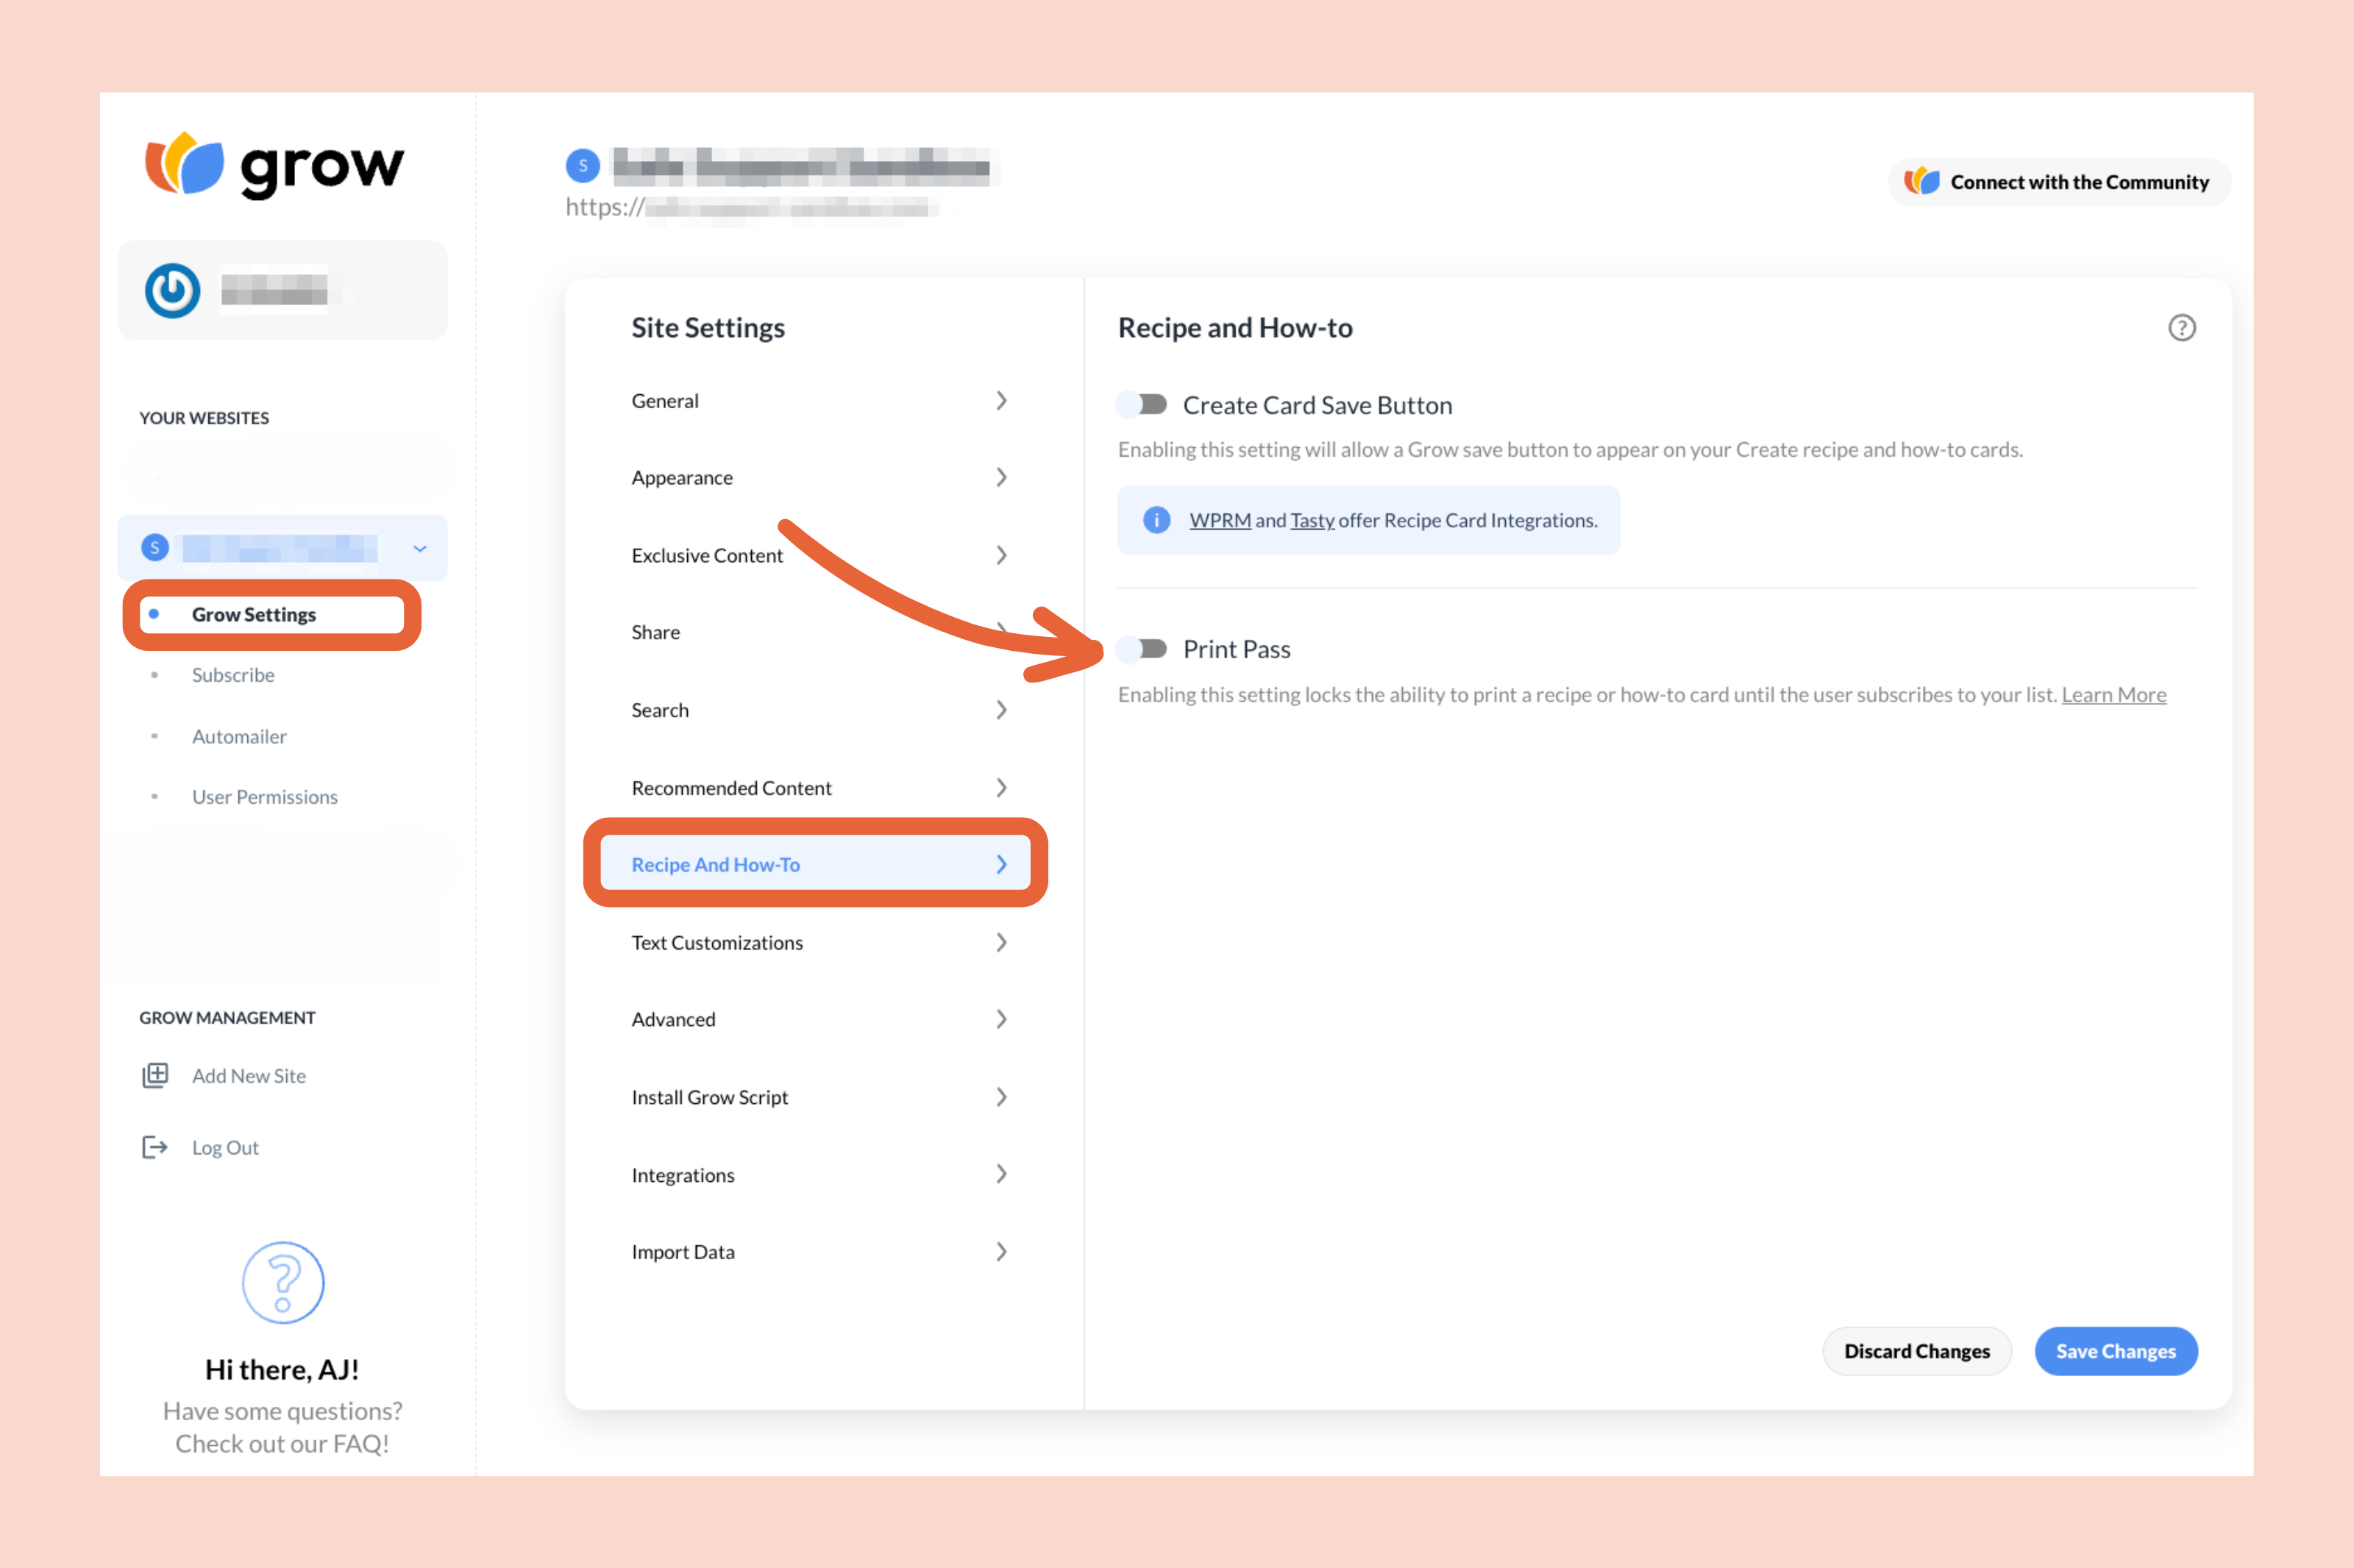Enable the Create Card Save Button toggle
The width and height of the screenshot is (2354, 1568).
(x=1142, y=404)
